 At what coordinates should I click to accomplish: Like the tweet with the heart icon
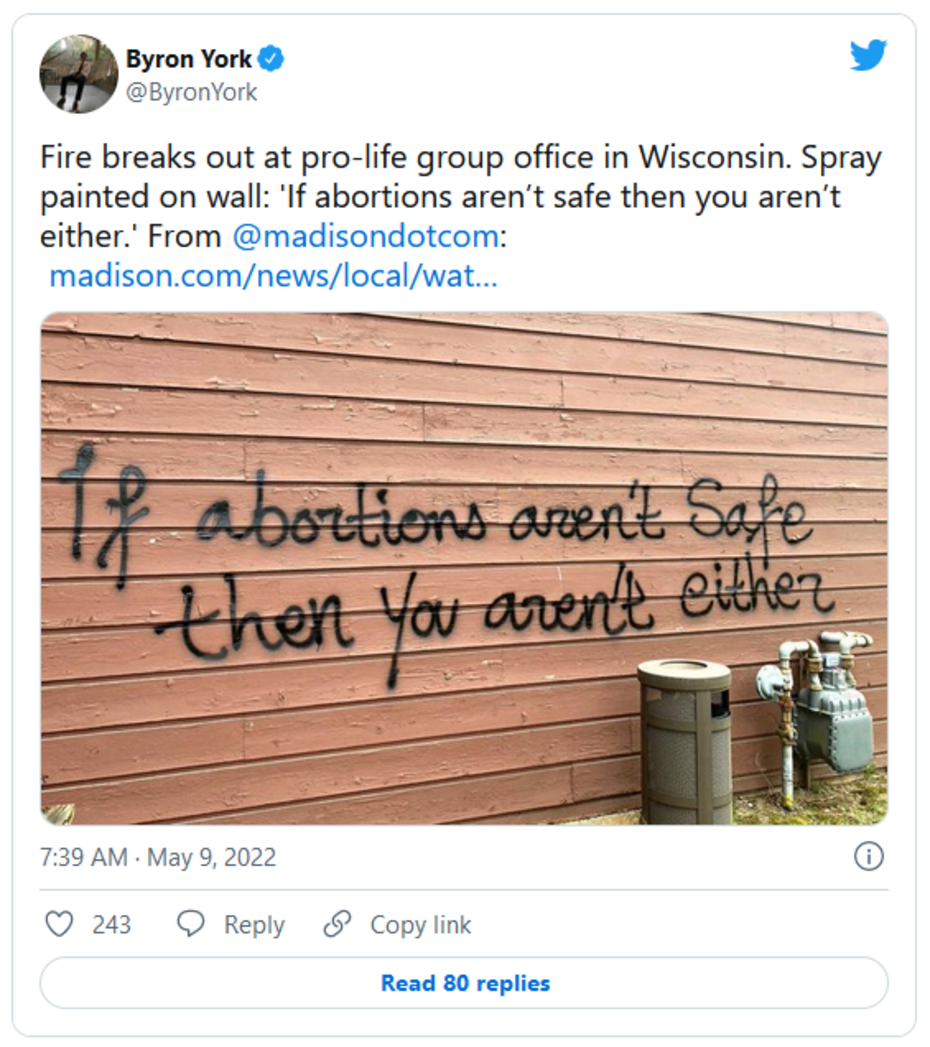60,924
